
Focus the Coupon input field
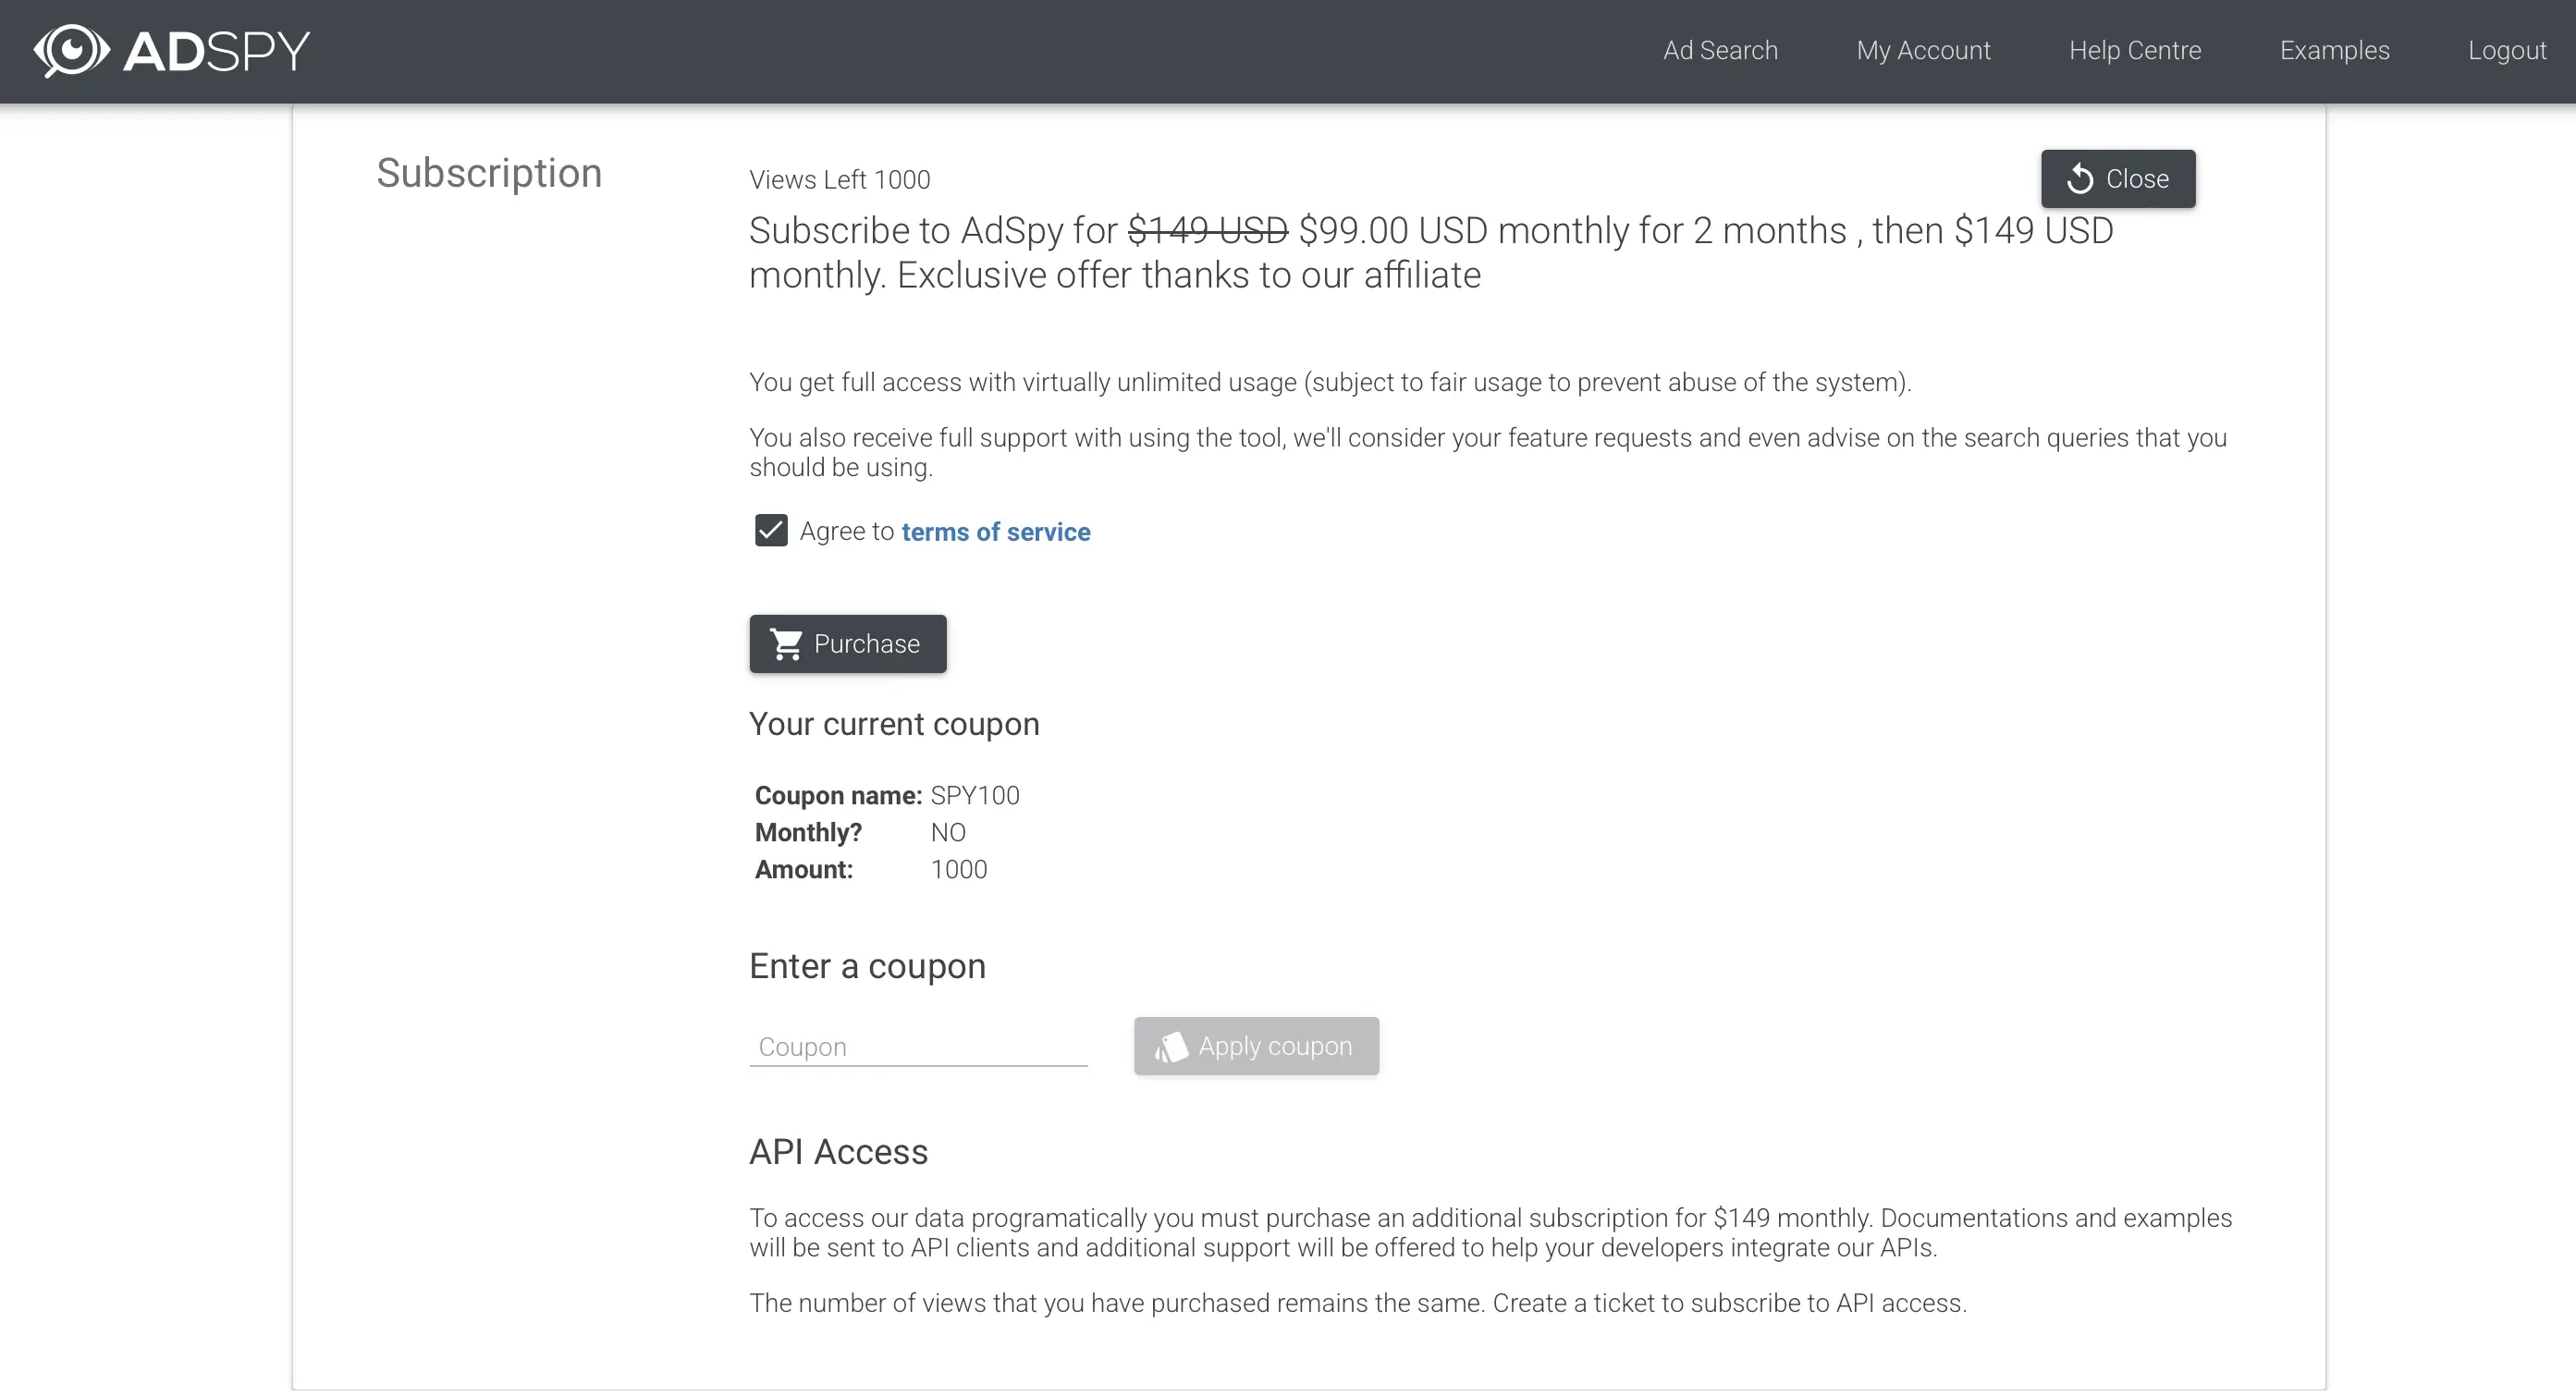(x=917, y=1047)
